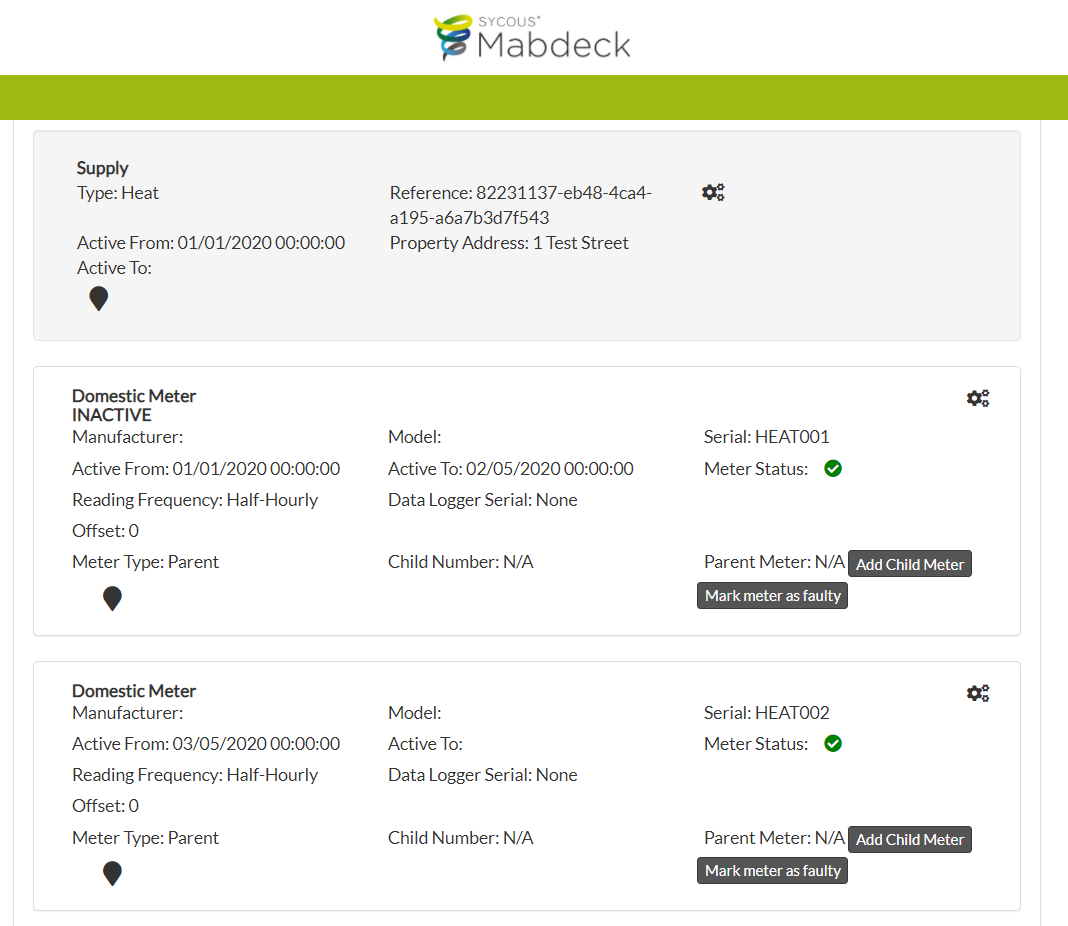Click the location pin on the Supply card
Screen dimensions: 1068x926
click(x=98, y=298)
